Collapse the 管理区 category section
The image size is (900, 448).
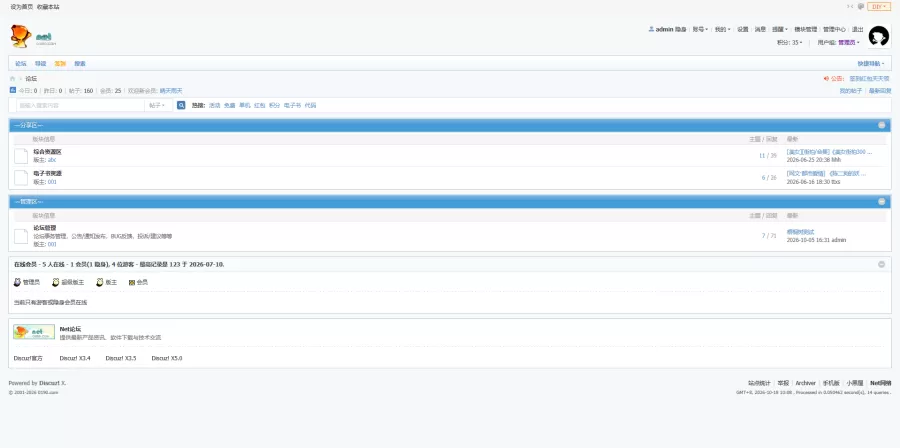click(882, 201)
